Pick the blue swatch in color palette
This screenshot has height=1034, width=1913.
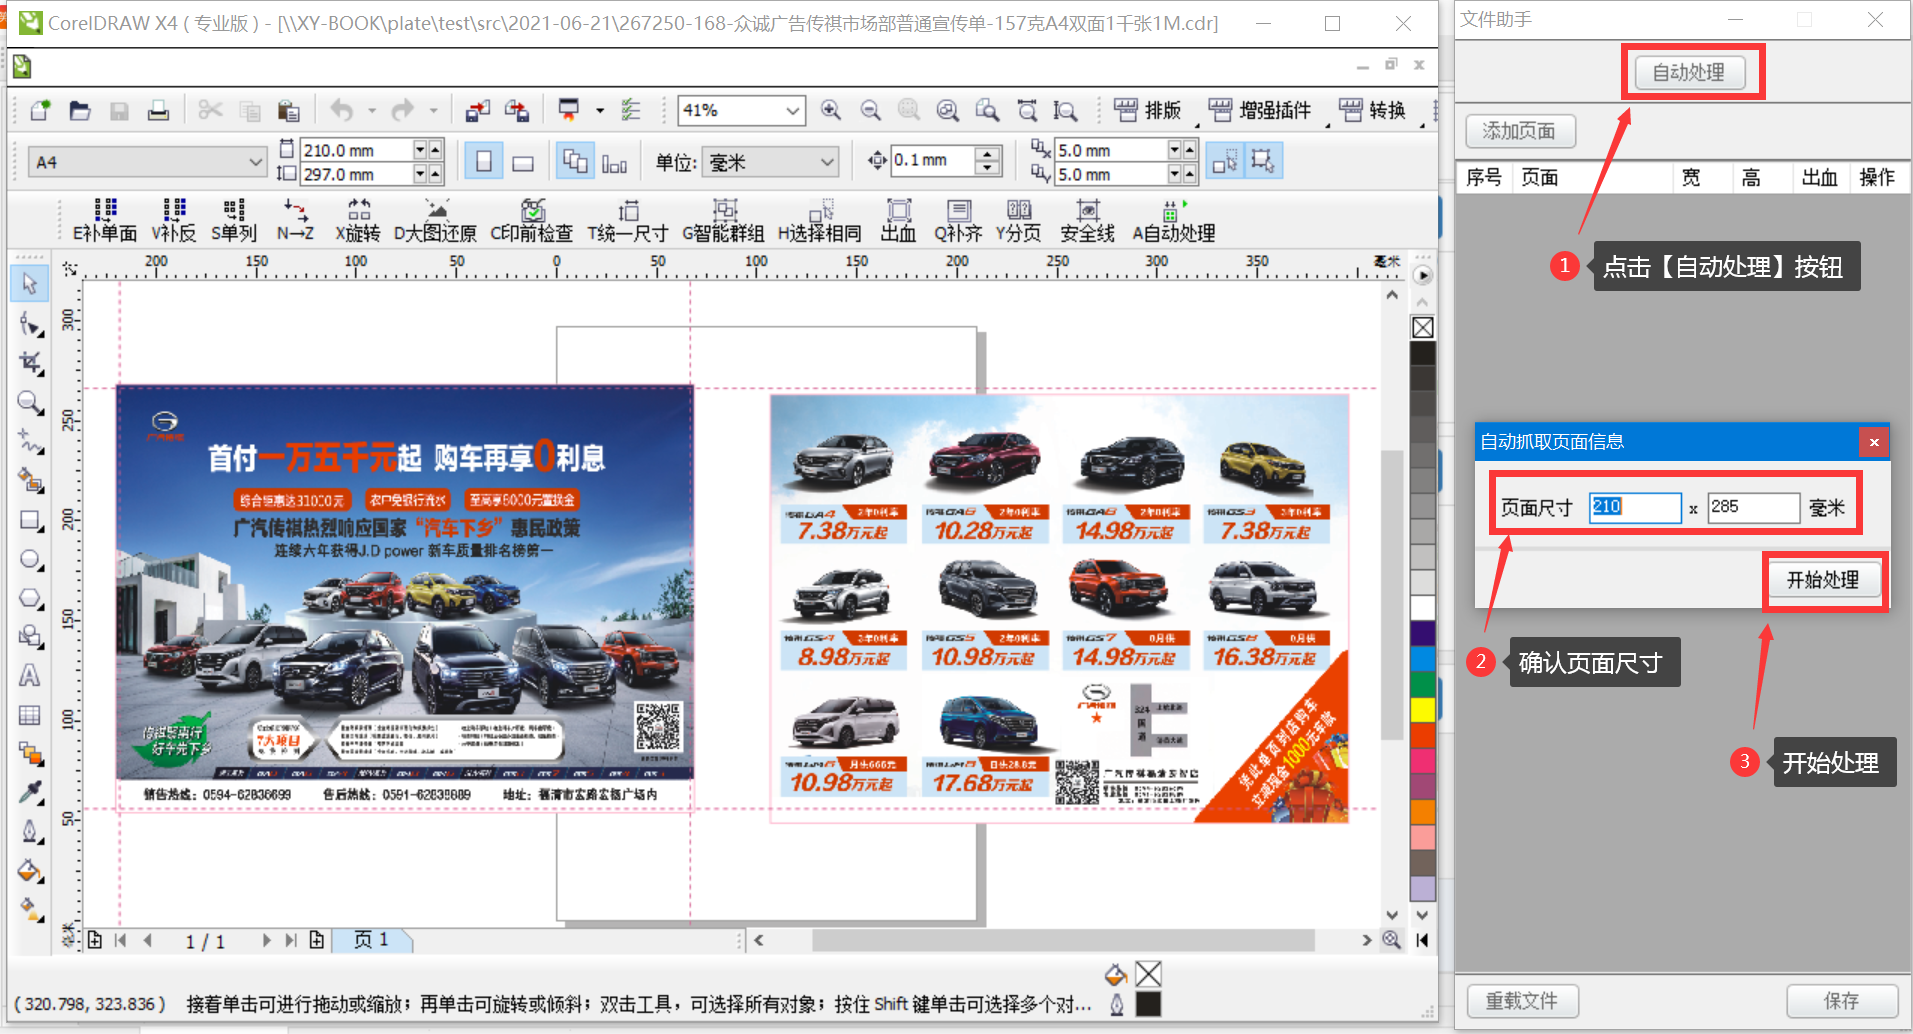coord(1422,659)
